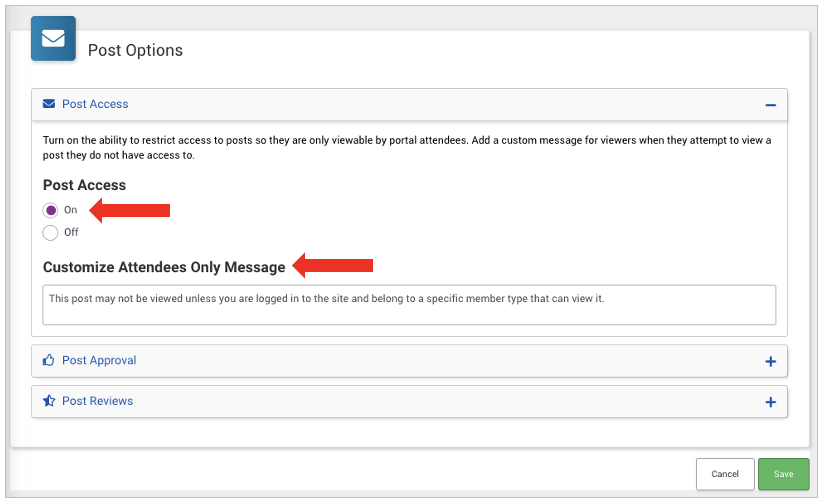Click the Off label text
This screenshot has height=502, width=822.
(71, 232)
